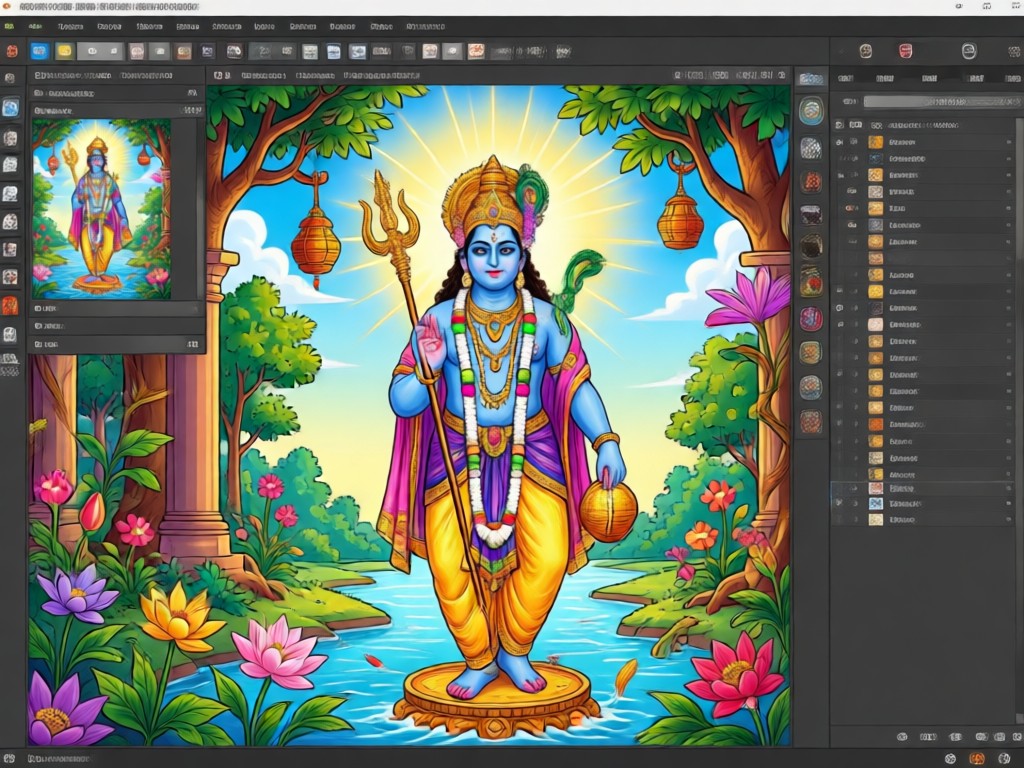Expand the first collapsed section below the preview

coord(117,308)
